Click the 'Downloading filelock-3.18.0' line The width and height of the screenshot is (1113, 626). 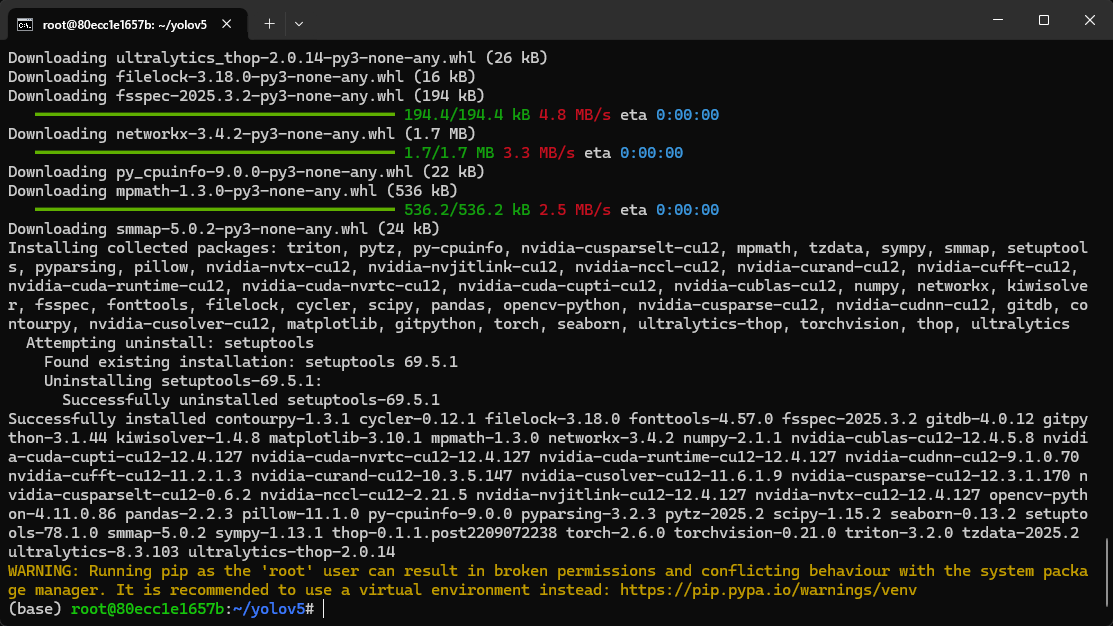pyautogui.click(x=241, y=77)
